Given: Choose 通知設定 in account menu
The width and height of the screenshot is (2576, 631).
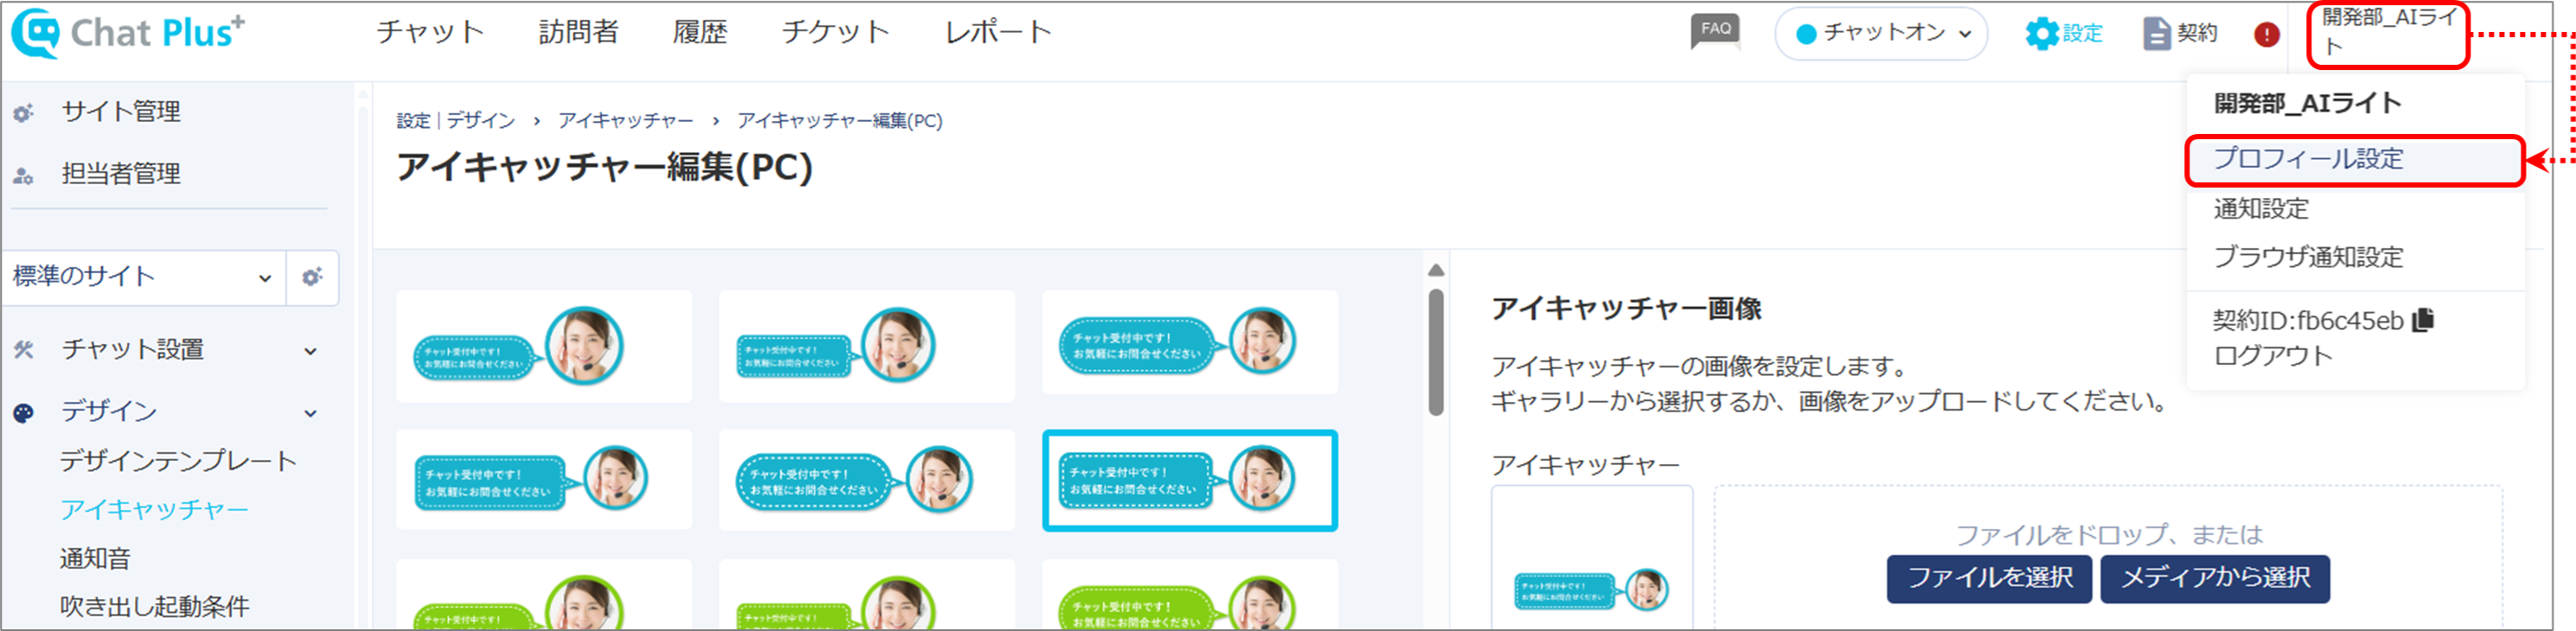Looking at the screenshot, I should (x=2261, y=209).
